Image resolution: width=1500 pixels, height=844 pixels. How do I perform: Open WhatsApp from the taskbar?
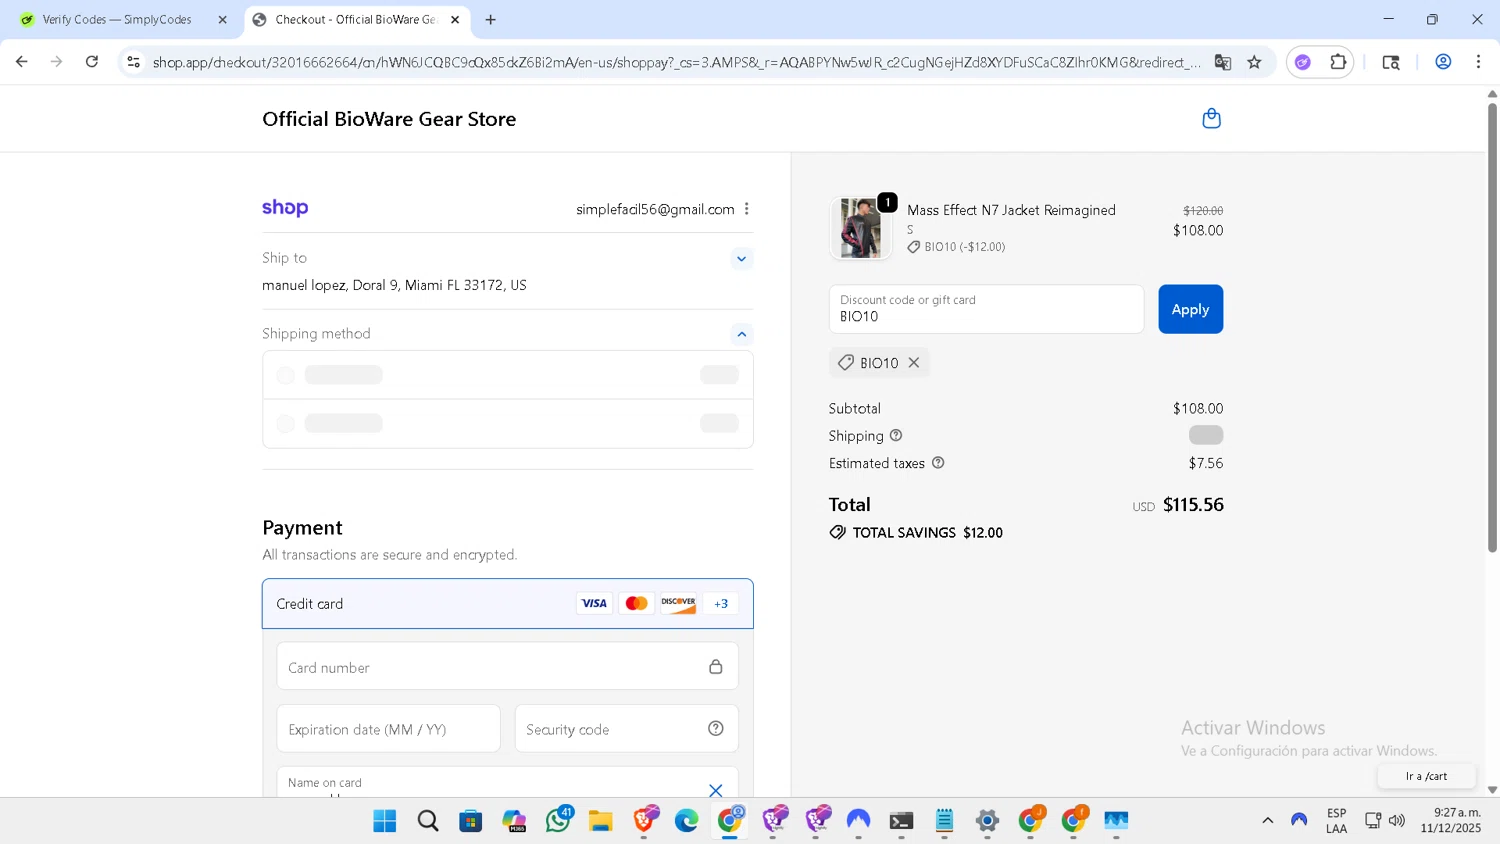tap(558, 821)
